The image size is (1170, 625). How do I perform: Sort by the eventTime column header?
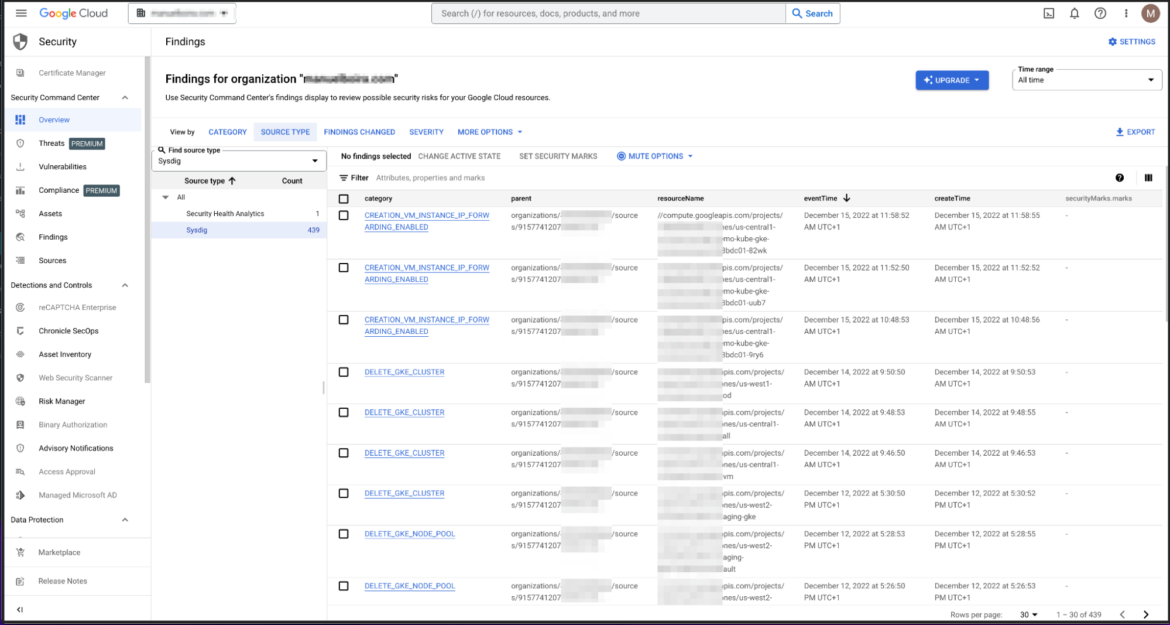[x=827, y=198]
